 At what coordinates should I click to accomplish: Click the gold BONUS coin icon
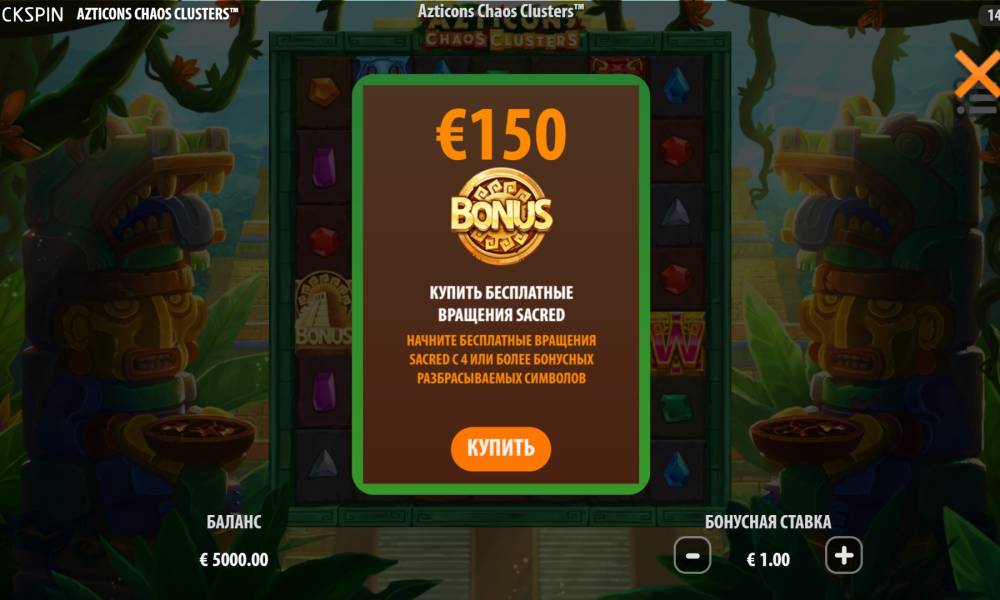click(x=501, y=216)
